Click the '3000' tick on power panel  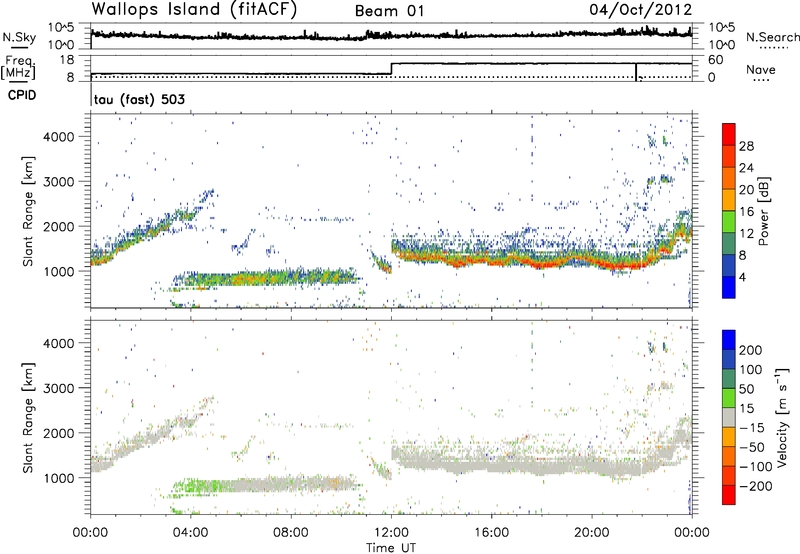point(59,182)
